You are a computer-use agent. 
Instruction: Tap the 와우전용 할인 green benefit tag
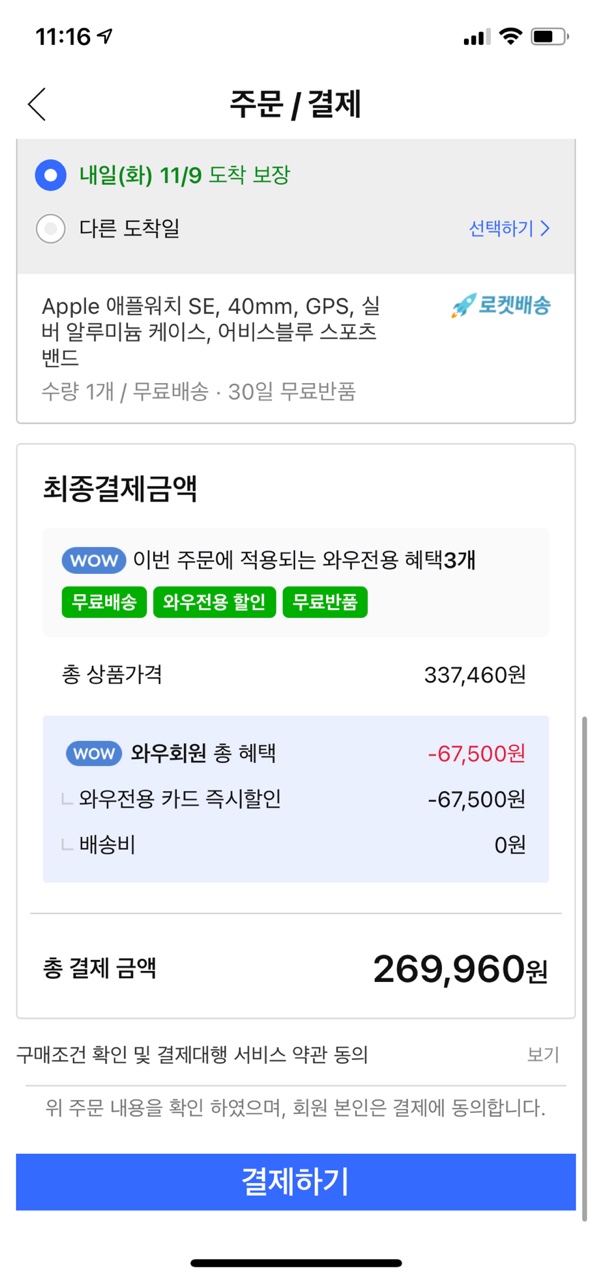tap(214, 602)
